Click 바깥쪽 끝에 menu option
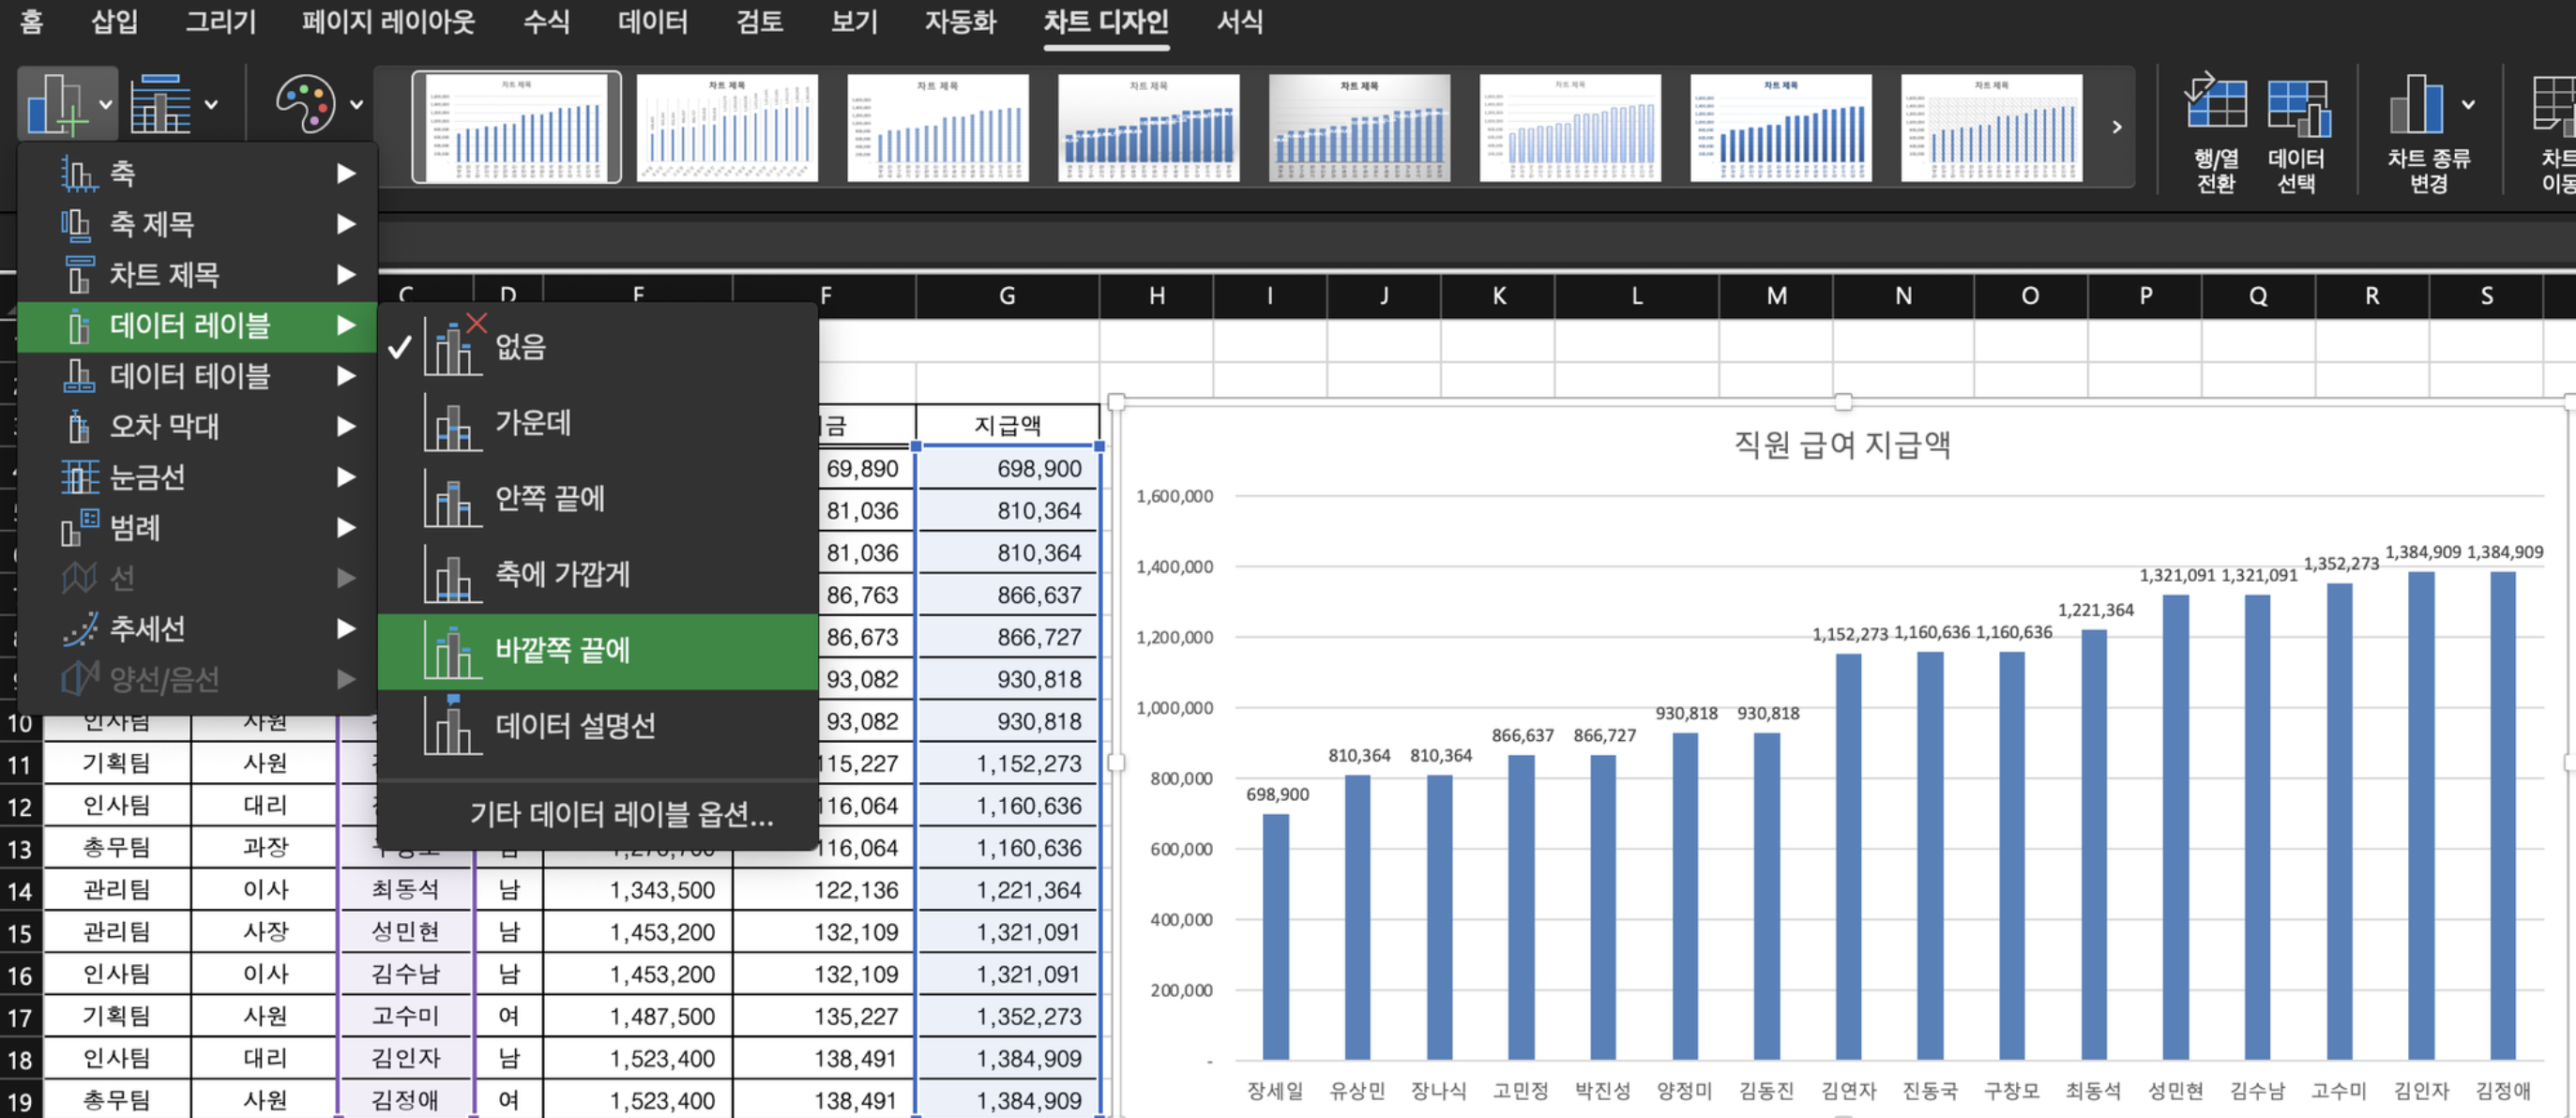Image resolution: width=2576 pixels, height=1118 pixels. tap(562, 651)
